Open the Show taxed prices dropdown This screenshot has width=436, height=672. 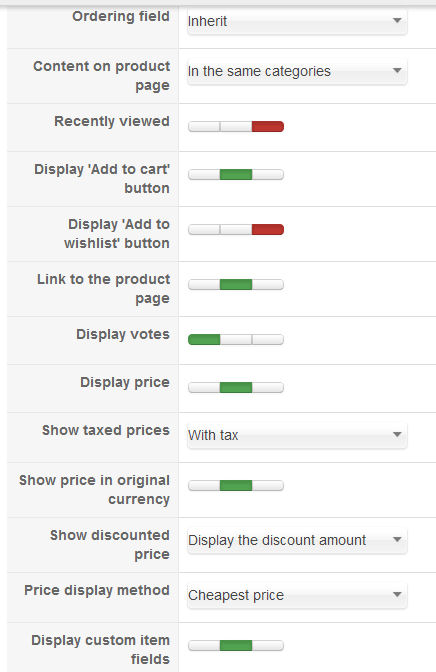[x=297, y=435]
